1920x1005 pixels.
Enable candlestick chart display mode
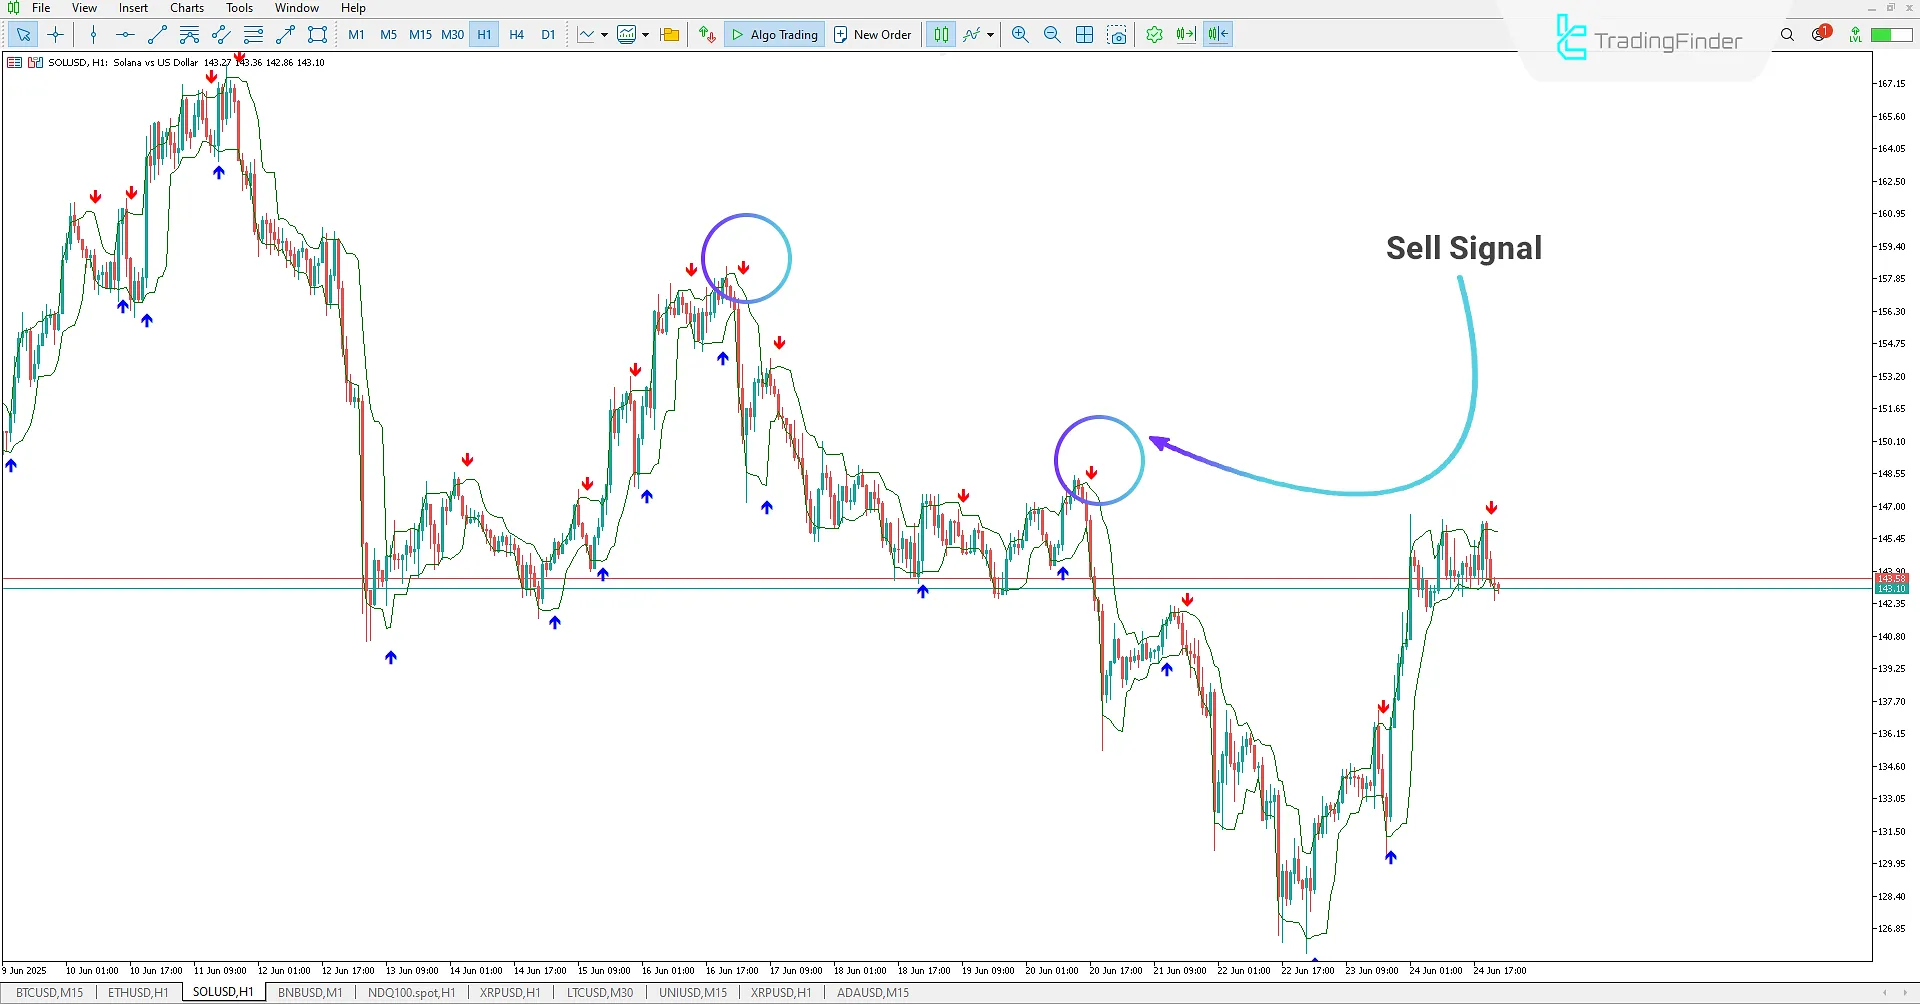coord(940,34)
